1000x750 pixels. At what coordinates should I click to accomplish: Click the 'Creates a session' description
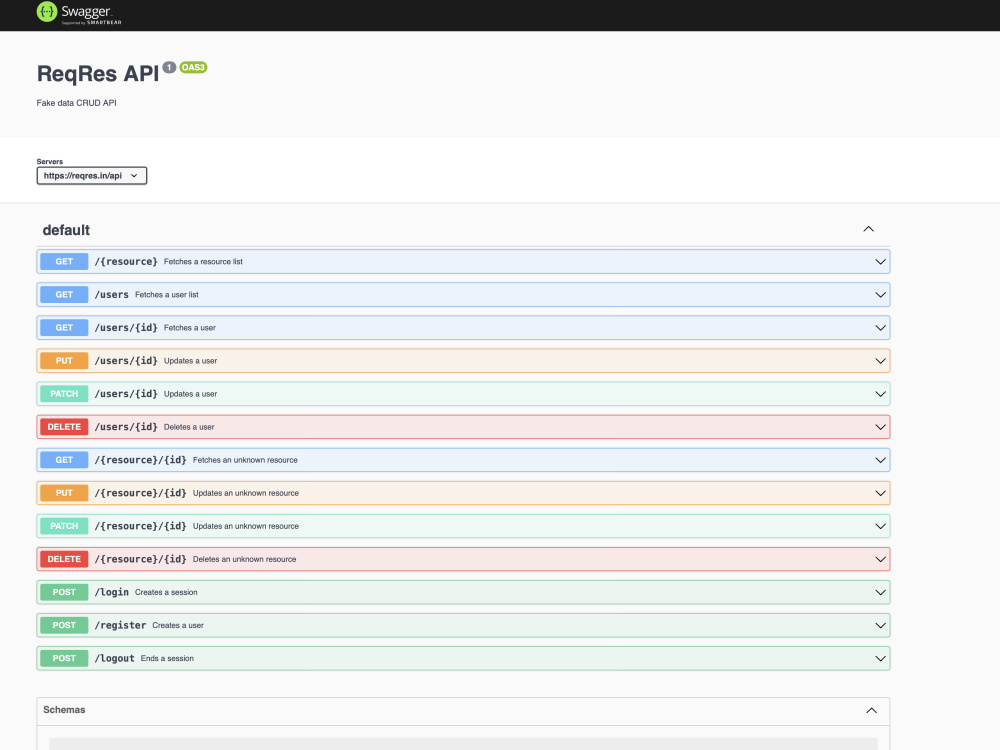coord(166,592)
